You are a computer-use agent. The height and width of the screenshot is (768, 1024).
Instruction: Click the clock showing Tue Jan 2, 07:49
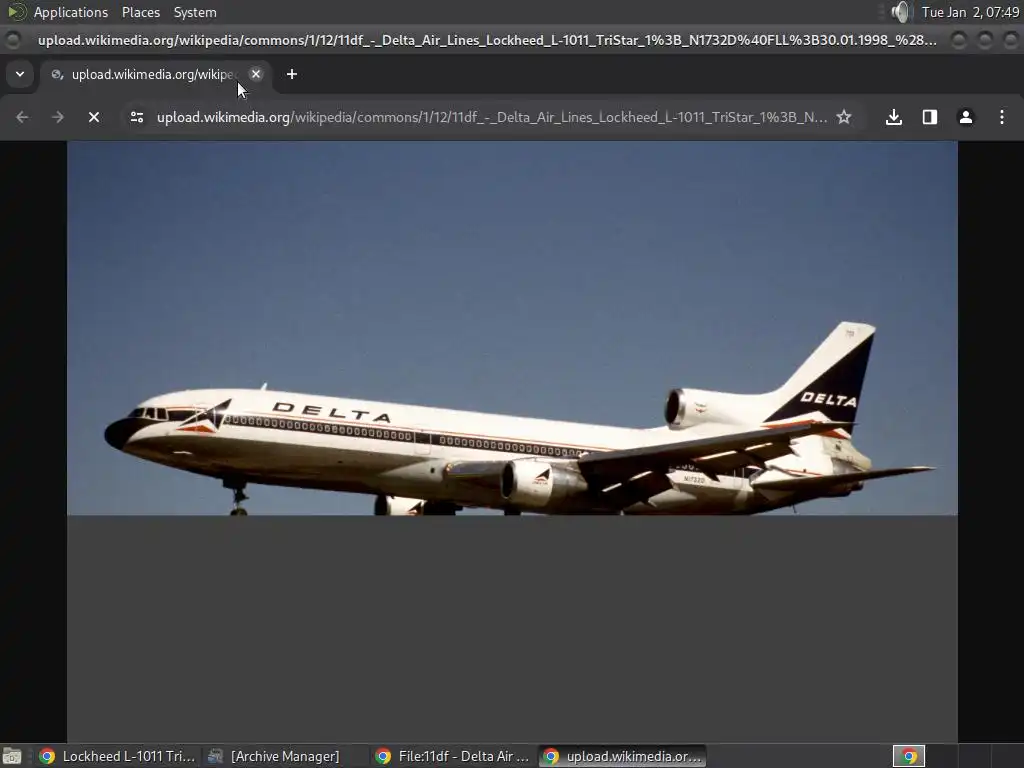pos(970,12)
